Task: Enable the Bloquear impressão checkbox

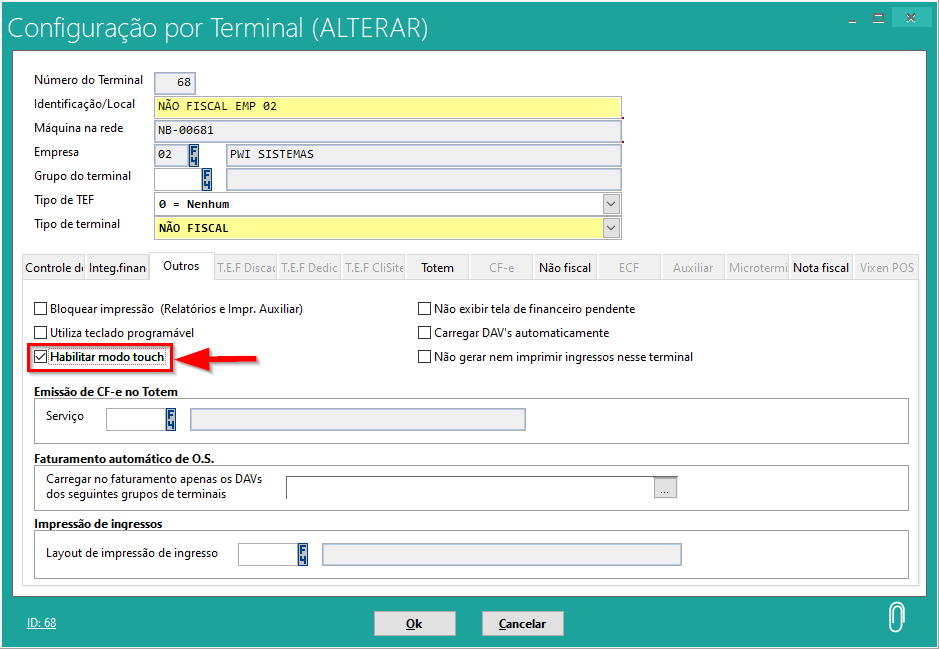Action: 41,309
